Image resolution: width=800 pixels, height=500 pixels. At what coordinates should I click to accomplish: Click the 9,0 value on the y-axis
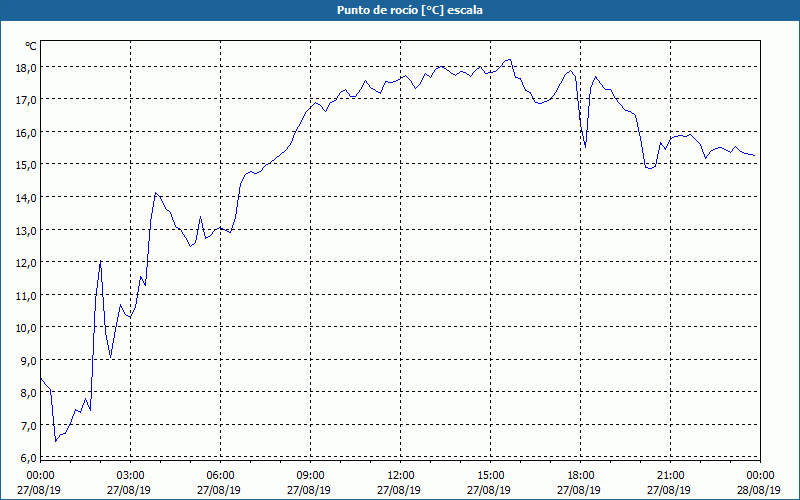[x=28, y=361]
